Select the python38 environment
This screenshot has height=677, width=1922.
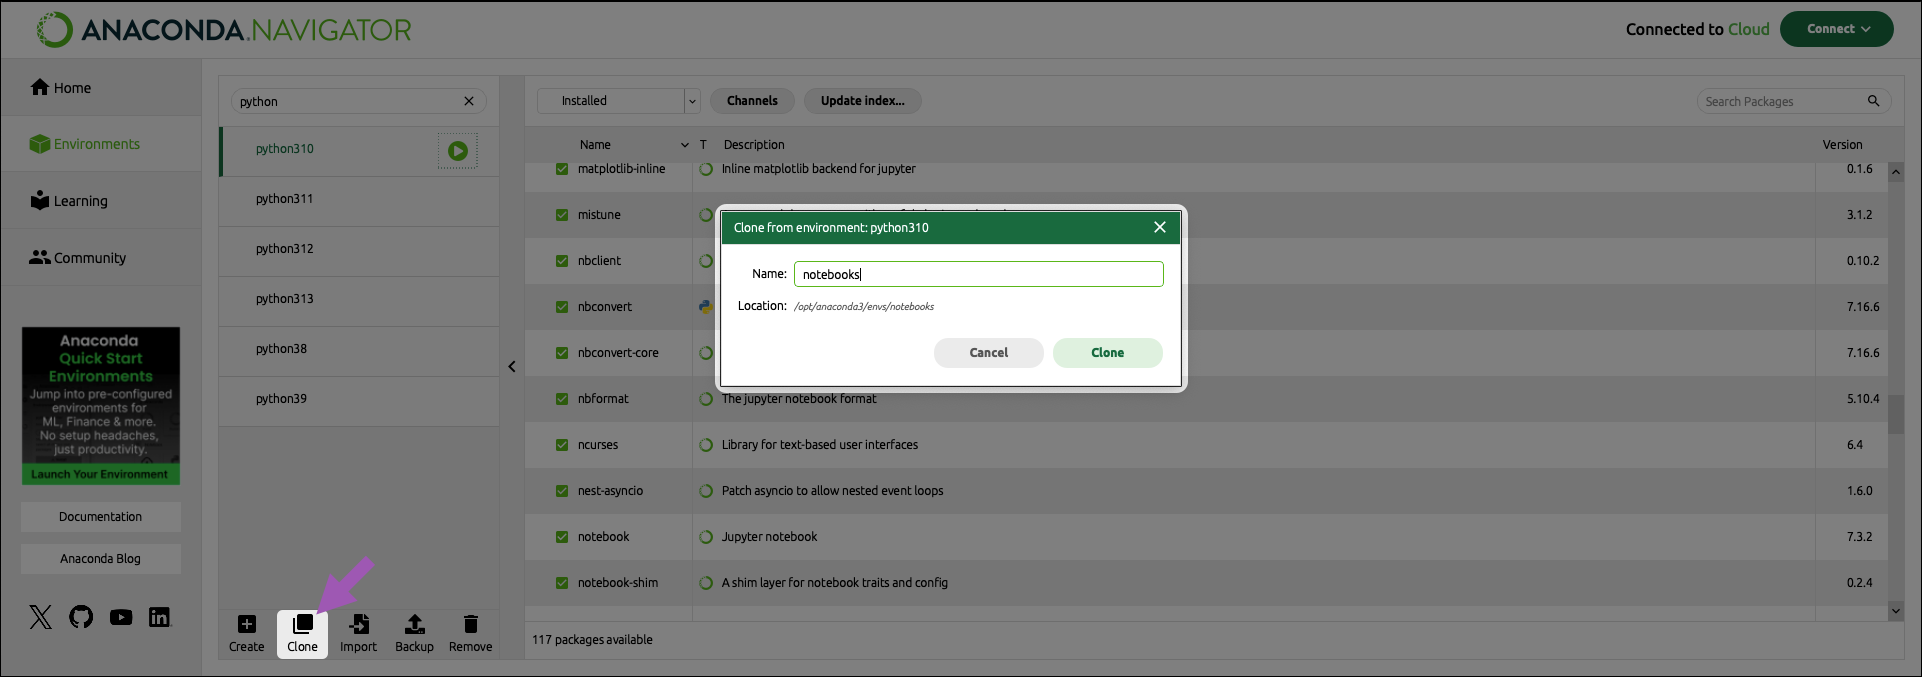pyautogui.click(x=359, y=349)
